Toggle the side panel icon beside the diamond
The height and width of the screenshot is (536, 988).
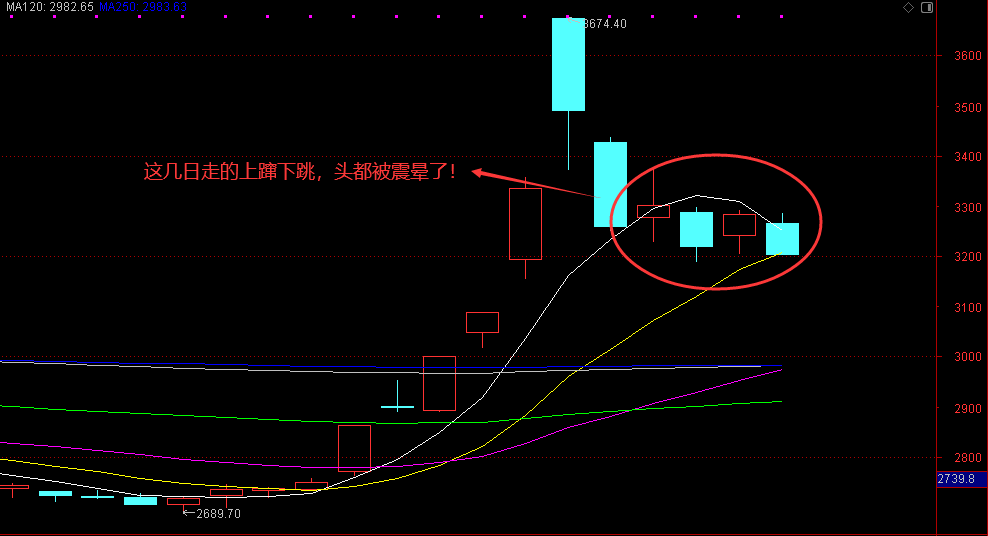(x=926, y=7)
